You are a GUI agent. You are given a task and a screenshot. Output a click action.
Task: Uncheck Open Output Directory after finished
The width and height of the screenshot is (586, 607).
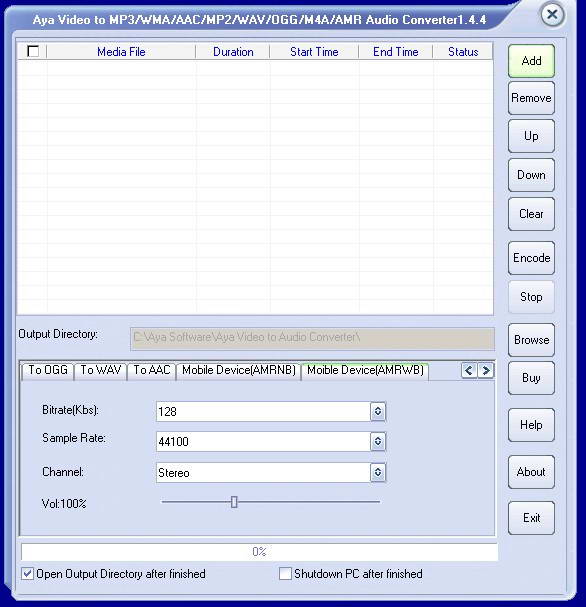coord(27,574)
